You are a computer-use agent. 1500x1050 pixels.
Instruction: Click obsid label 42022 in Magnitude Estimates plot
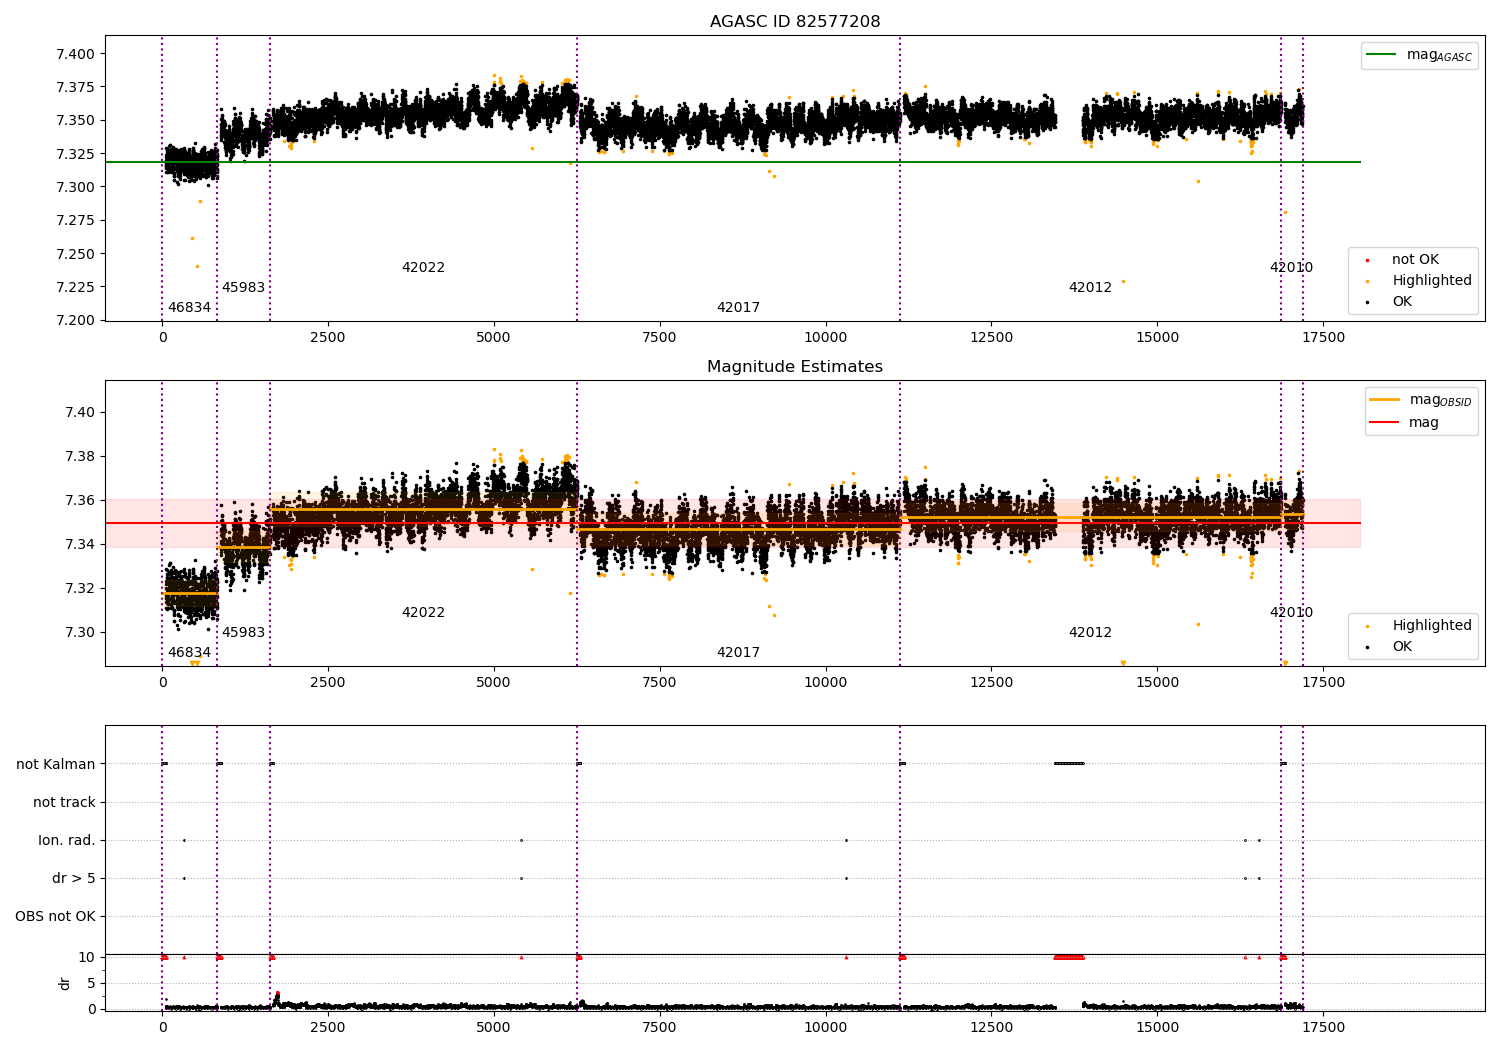click(x=423, y=613)
